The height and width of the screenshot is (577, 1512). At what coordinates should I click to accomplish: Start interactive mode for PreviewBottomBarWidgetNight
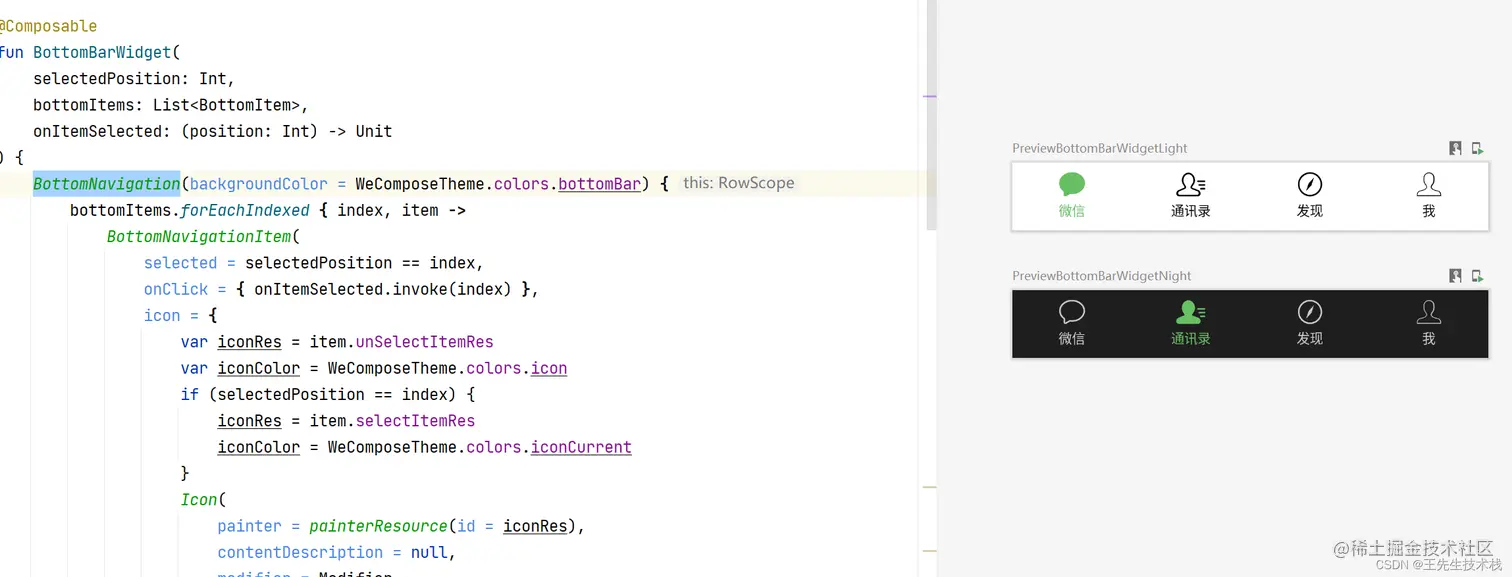pos(1456,276)
